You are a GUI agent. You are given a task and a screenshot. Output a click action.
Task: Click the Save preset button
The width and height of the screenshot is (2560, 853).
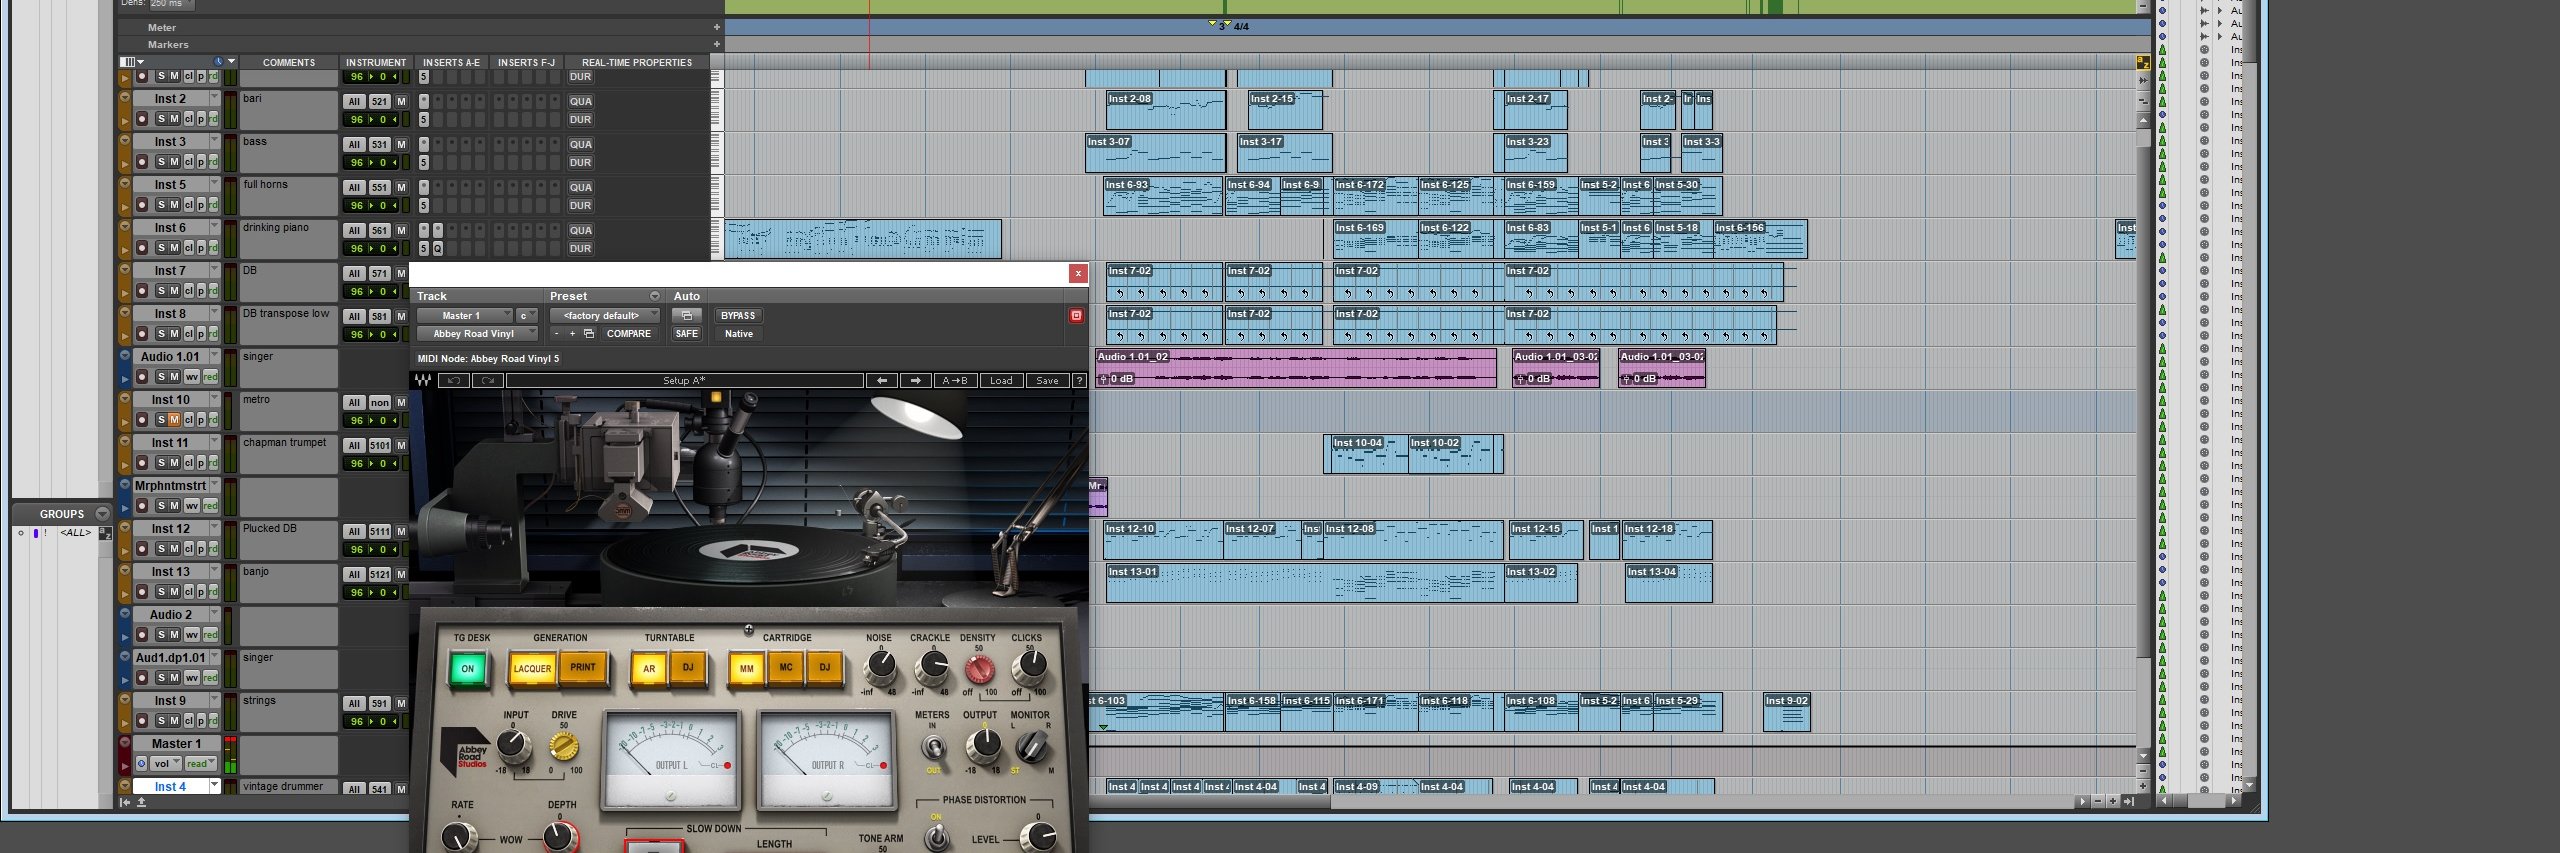point(1047,381)
